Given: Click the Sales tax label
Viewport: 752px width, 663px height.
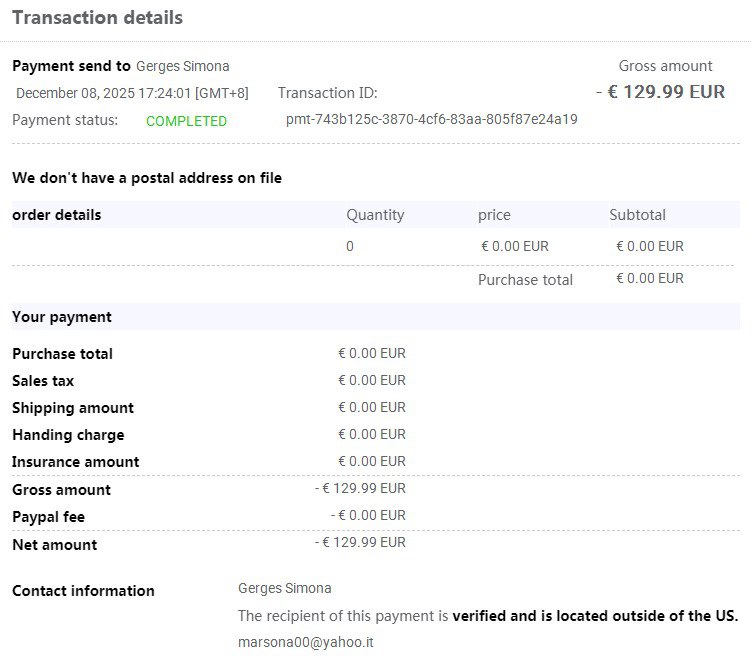Looking at the screenshot, I should click(x=43, y=381).
